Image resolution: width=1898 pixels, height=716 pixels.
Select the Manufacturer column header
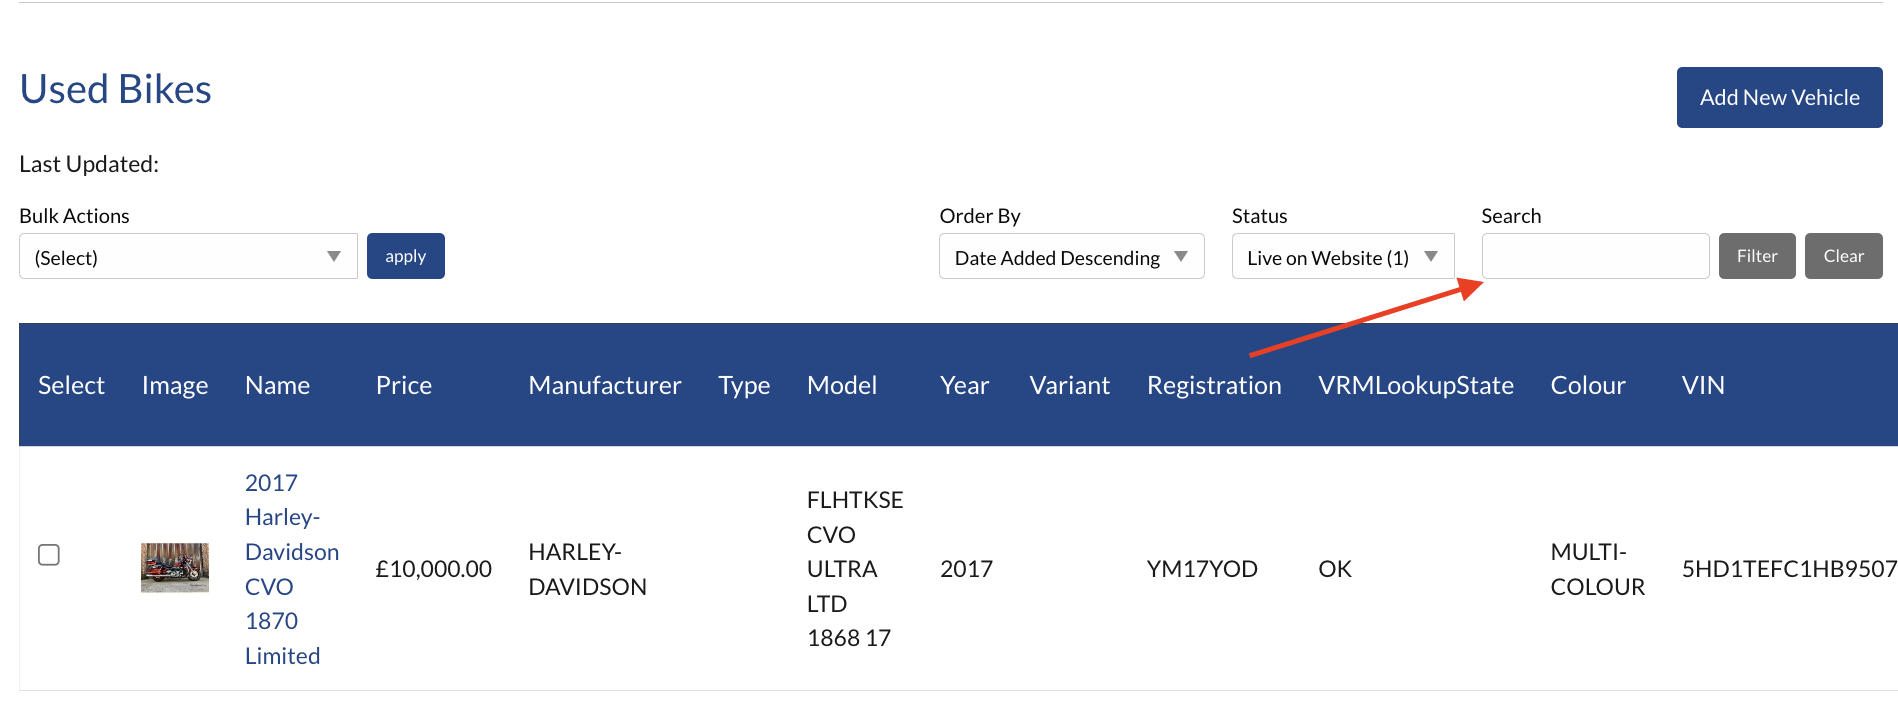point(604,385)
